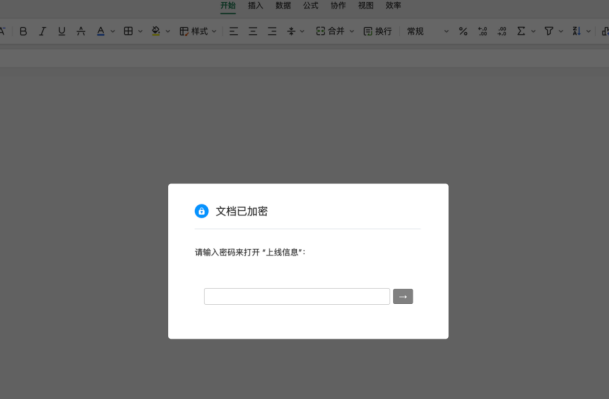610x399 pixels.
Task: Expand the sort dropdown arrow
Action: 589,32
